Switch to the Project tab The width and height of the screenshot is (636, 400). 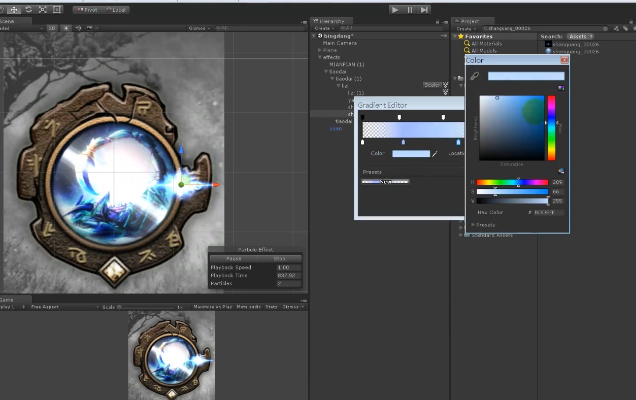point(467,20)
